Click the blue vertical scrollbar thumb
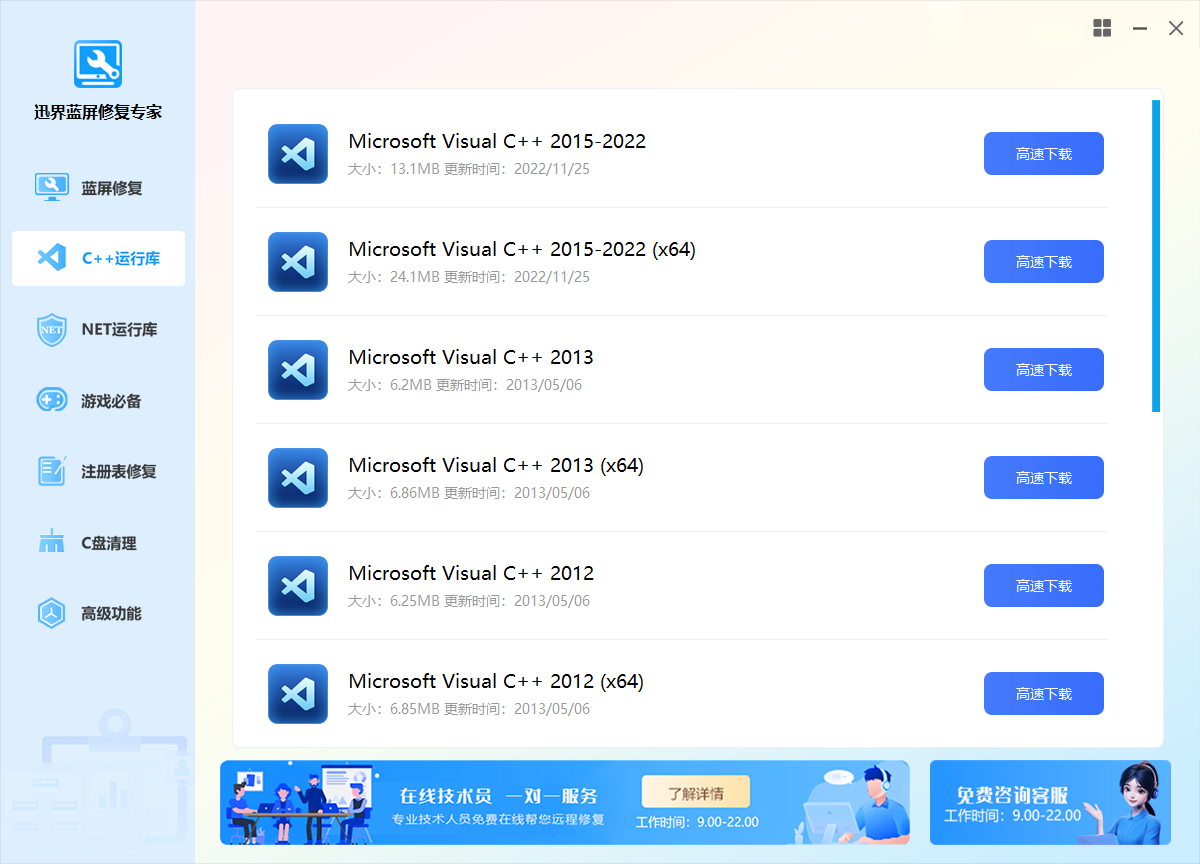The image size is (1200, 864). (x=1156, y=255)
